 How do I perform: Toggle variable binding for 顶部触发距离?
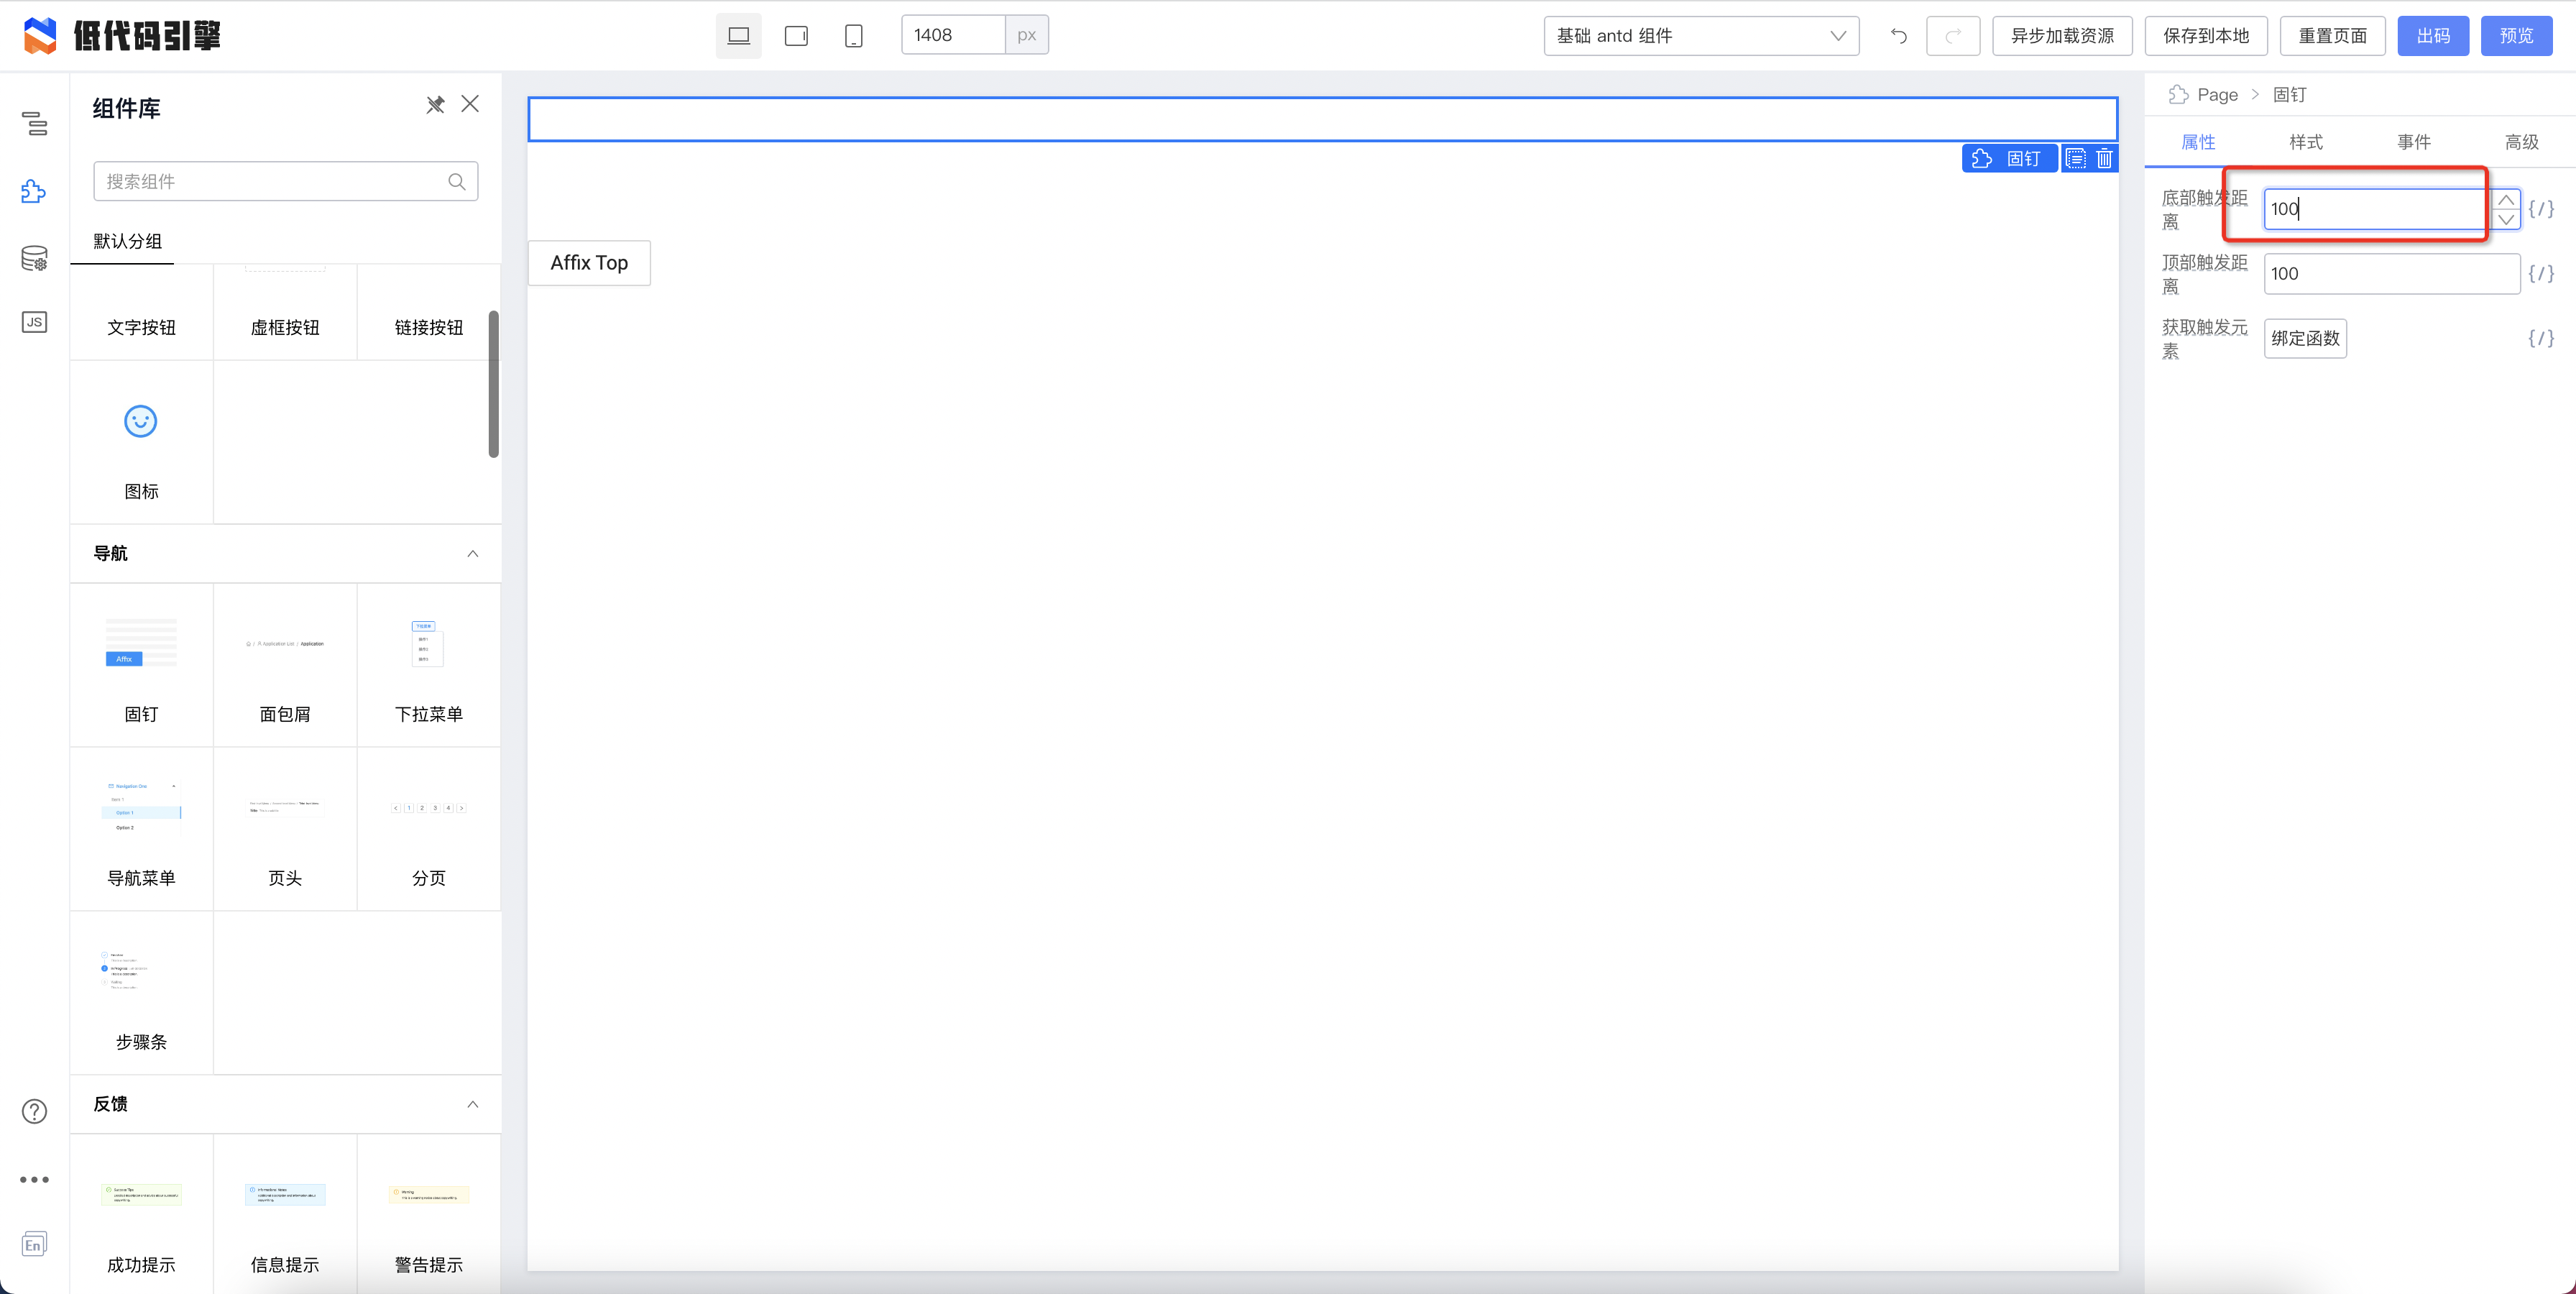coord(2541,273)
